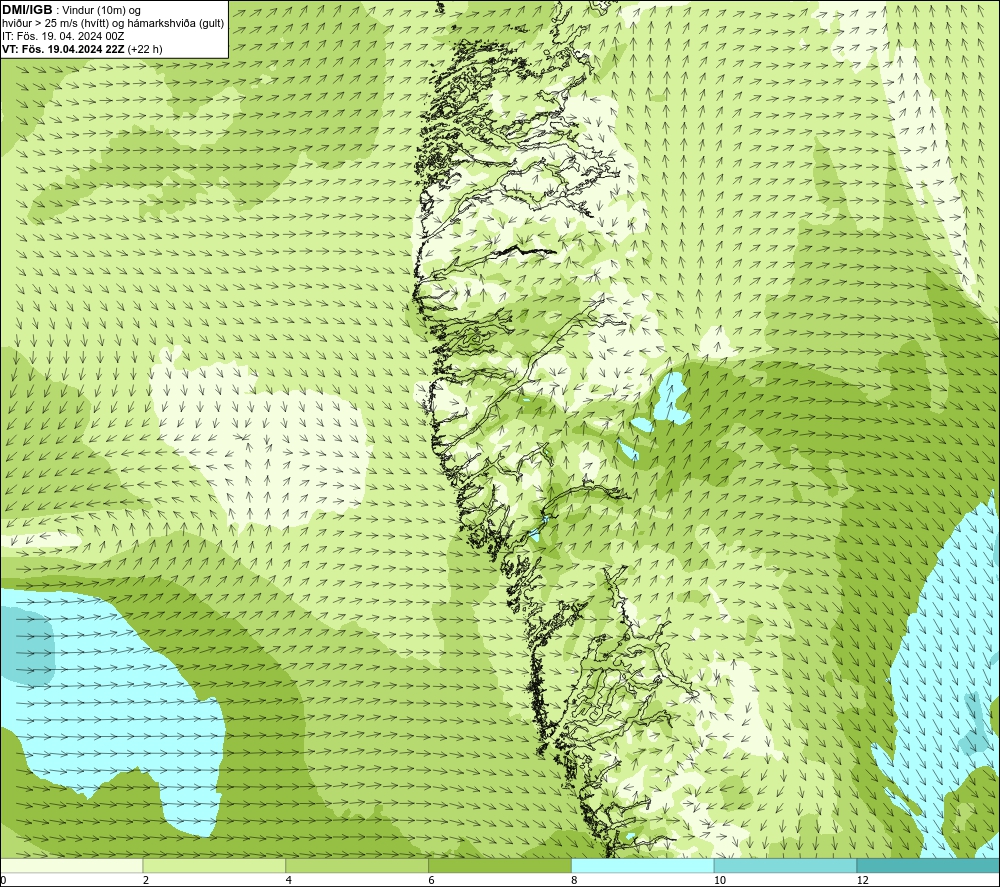Click the 0–2 m/s palest color scale segment
The height and width of the screenshot is (887, 1000).
click(x=71, y=865)
